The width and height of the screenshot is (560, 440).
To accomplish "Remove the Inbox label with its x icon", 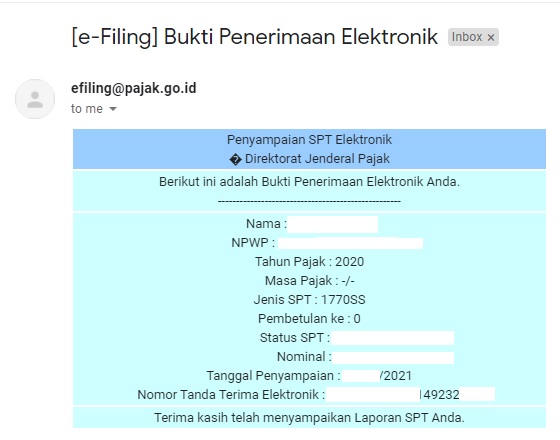I will 491,37.
